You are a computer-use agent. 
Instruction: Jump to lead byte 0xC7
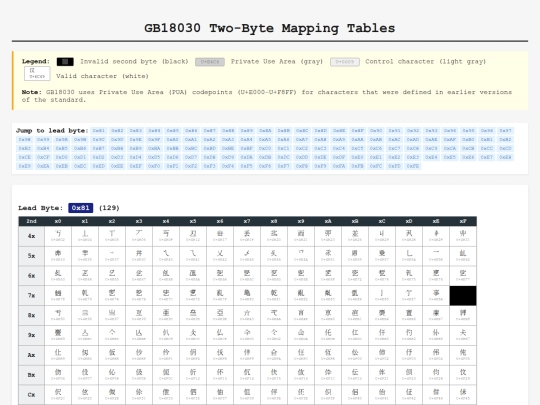click(395, 148)
